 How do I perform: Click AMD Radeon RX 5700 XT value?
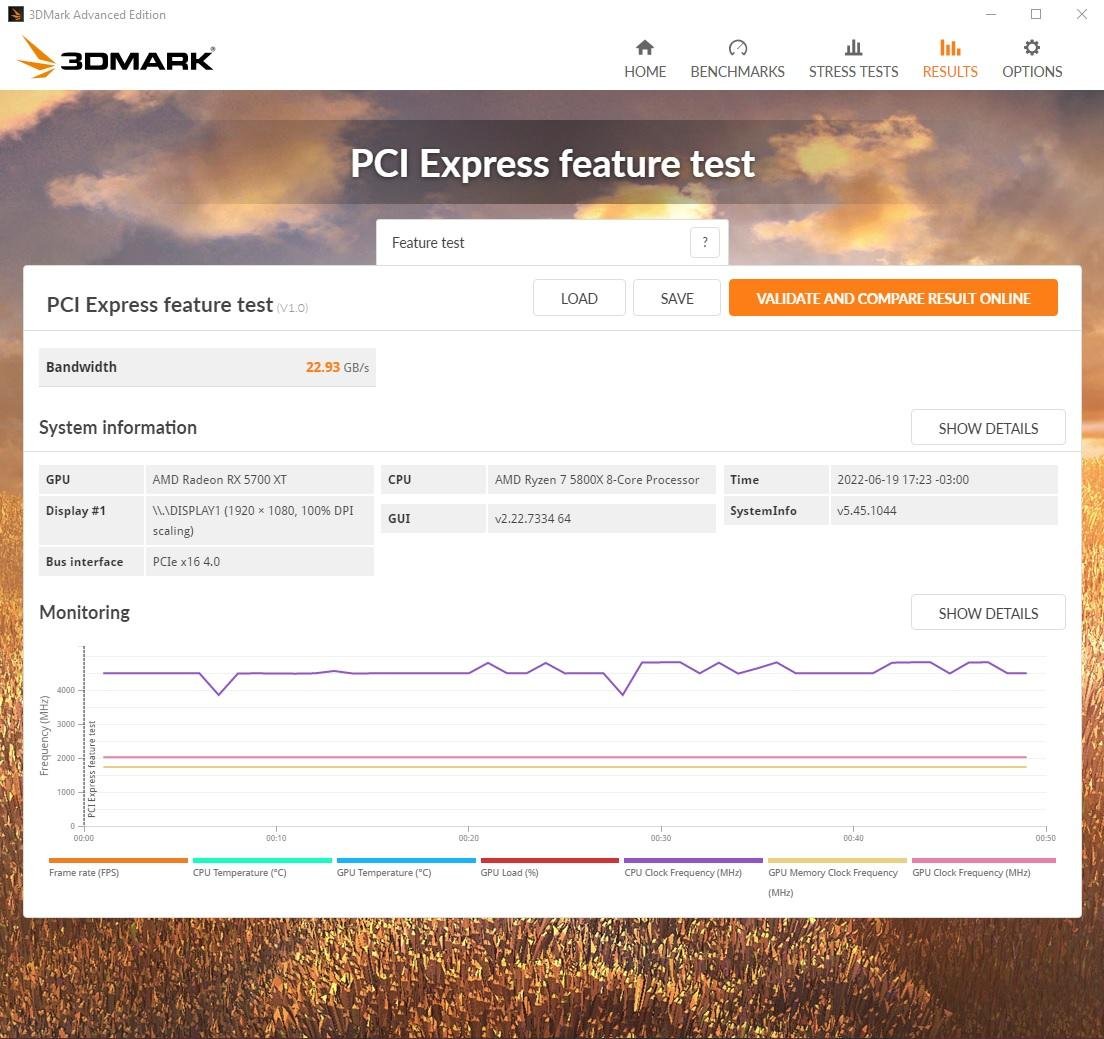click(x=220, y=479)
